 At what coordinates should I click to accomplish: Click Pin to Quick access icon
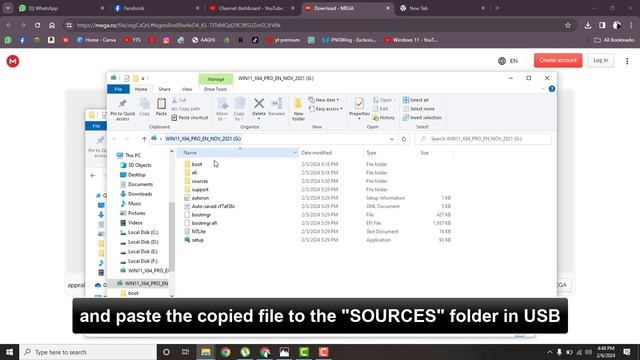(122, 109)
